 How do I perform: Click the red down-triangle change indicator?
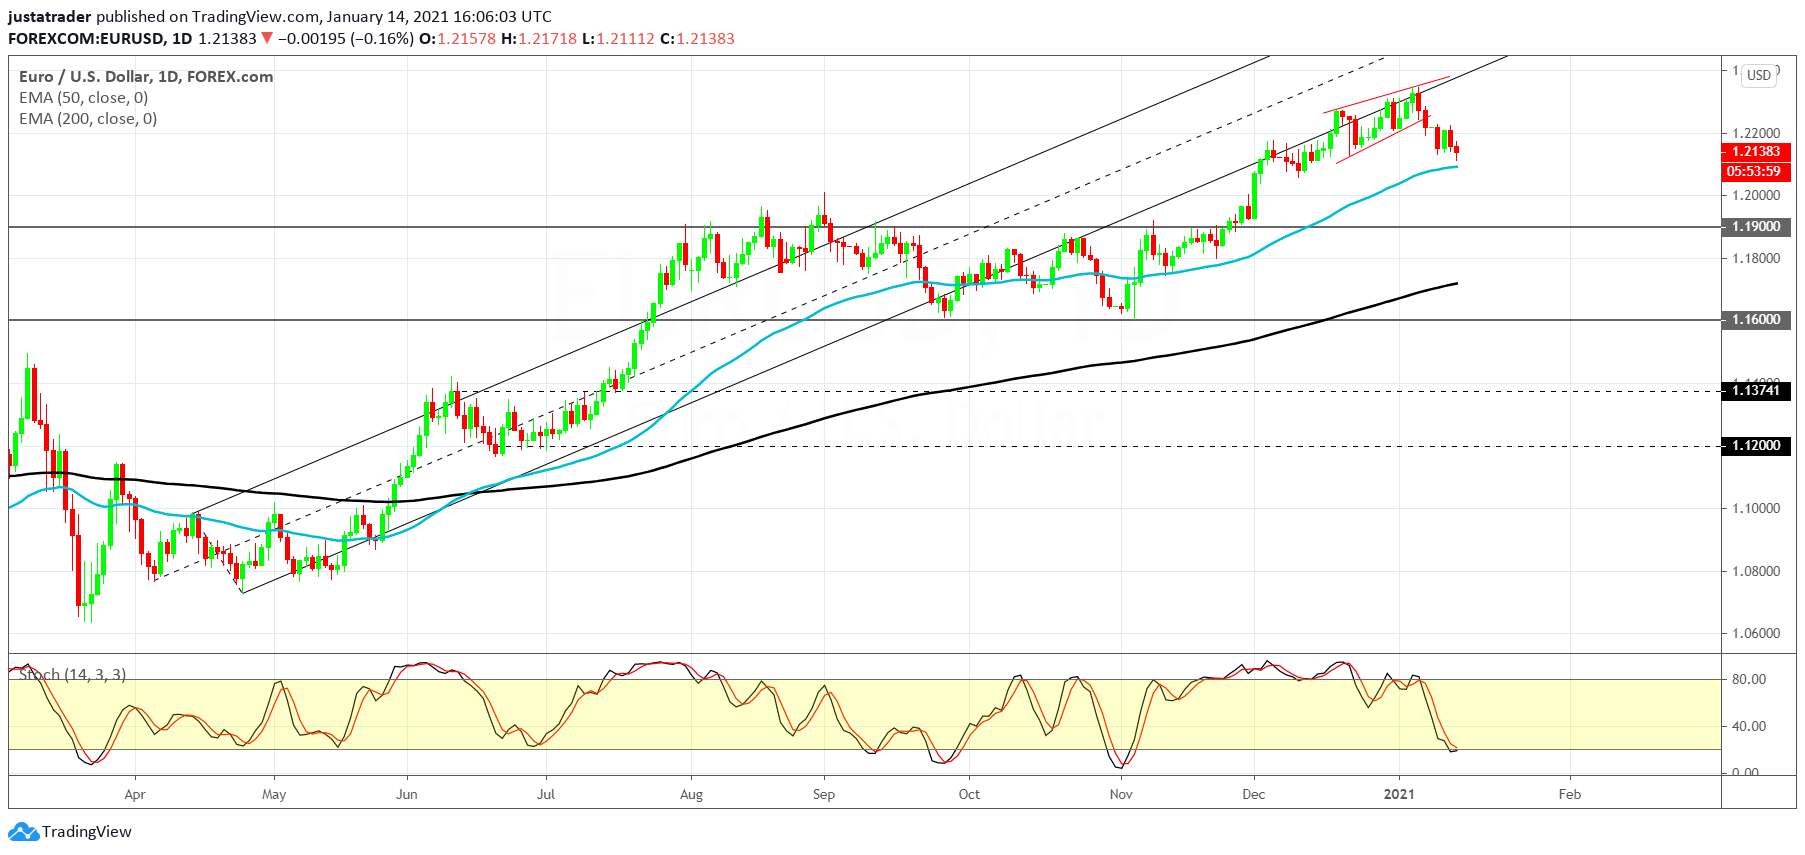(x=267, y=38)
